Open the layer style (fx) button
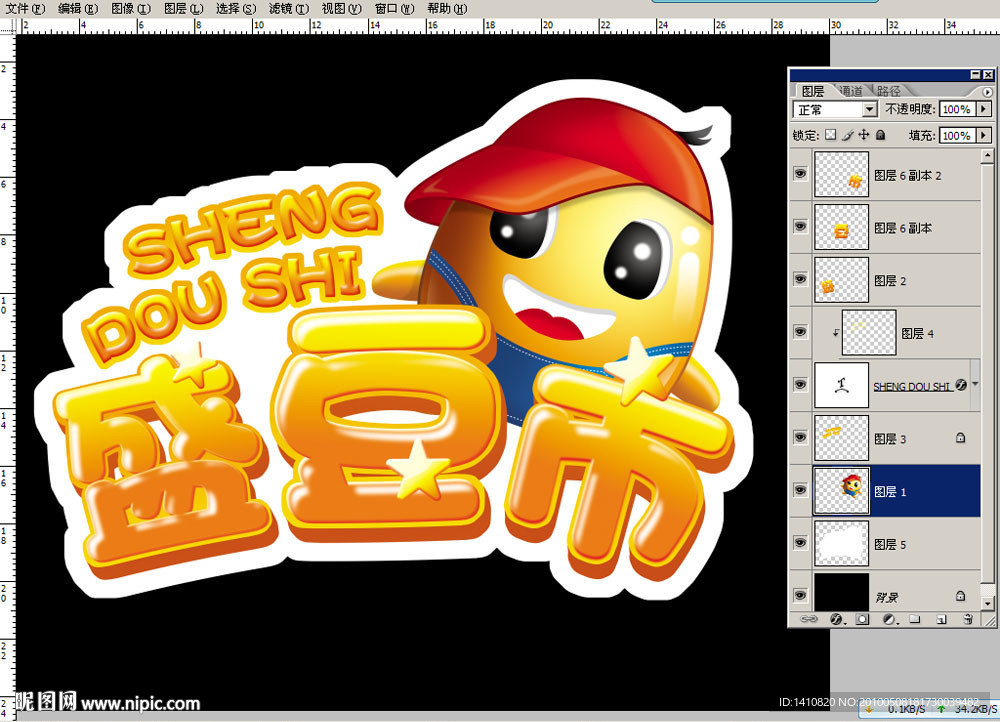 click(837, 621)
